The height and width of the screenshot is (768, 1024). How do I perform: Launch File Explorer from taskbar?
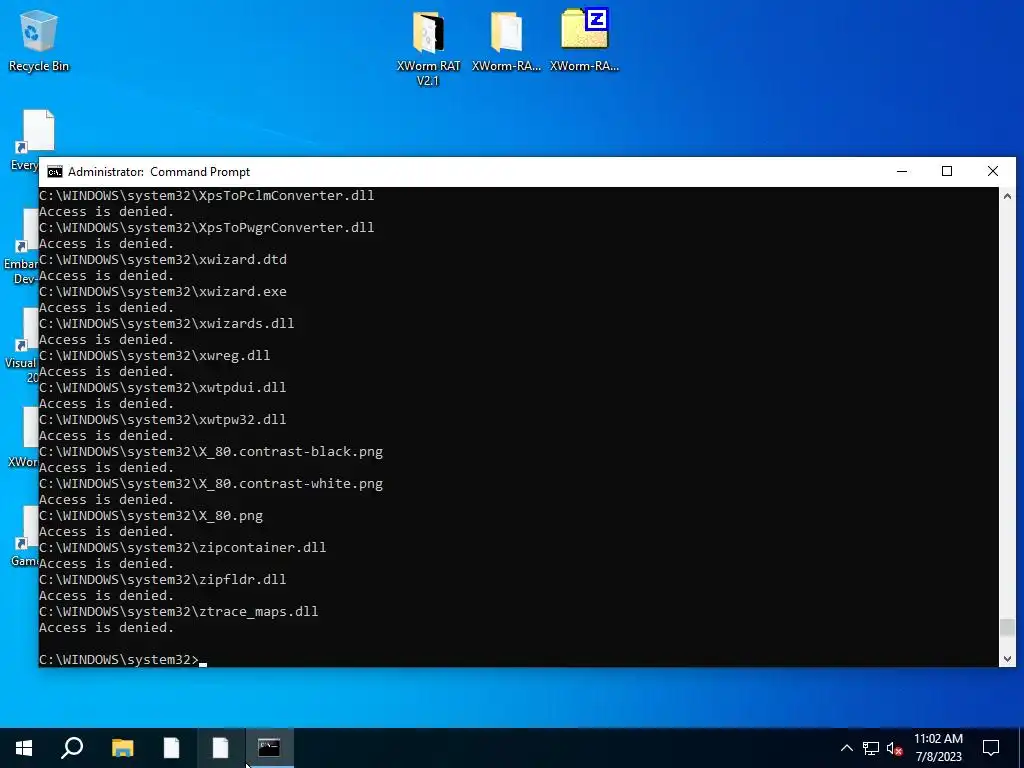coord(122,748)
